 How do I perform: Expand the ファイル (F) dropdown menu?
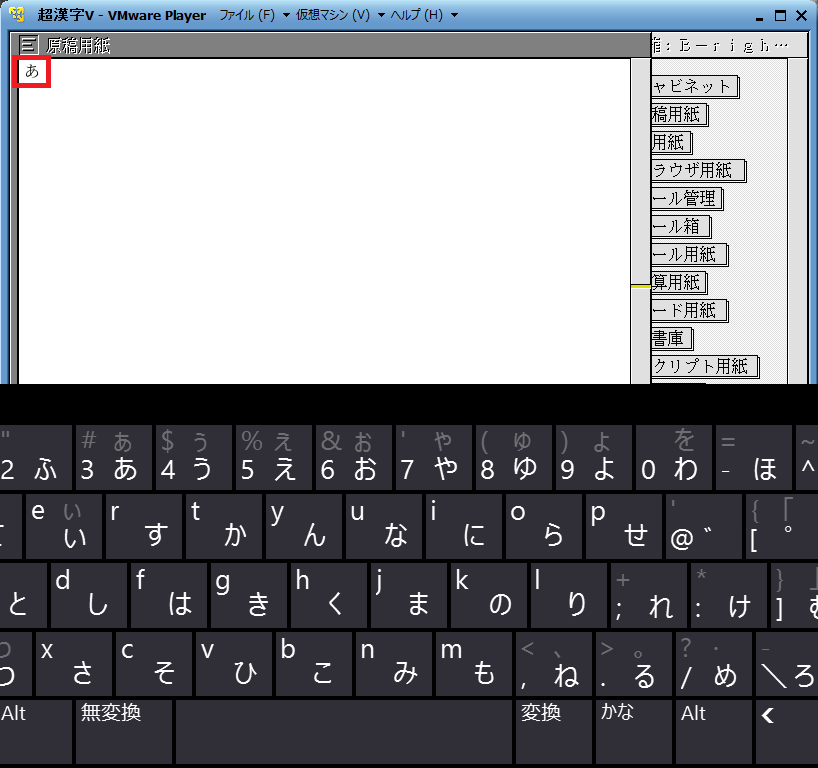(x=254, y=15)
